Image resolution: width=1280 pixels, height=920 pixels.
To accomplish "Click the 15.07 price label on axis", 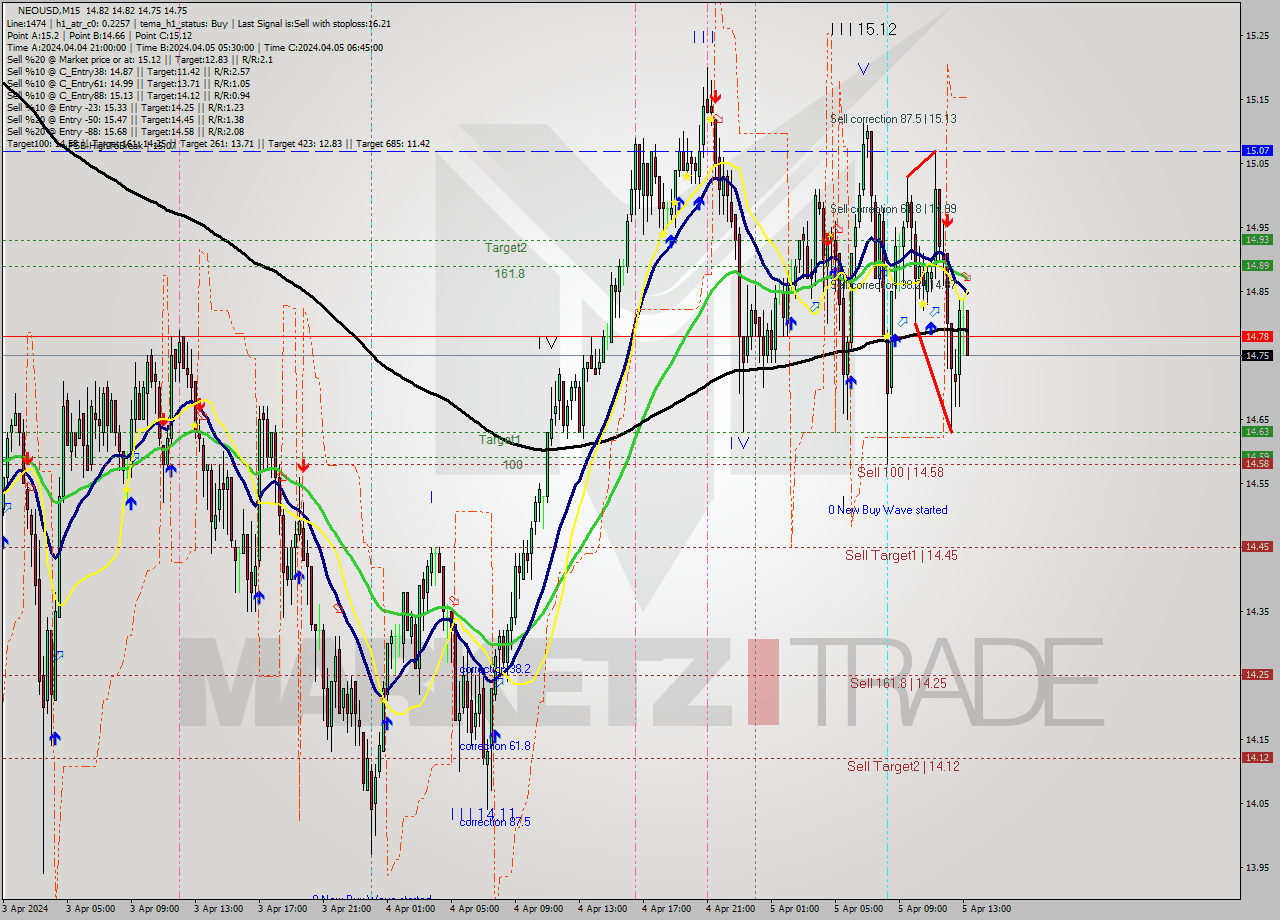I will coord(1257,150).
